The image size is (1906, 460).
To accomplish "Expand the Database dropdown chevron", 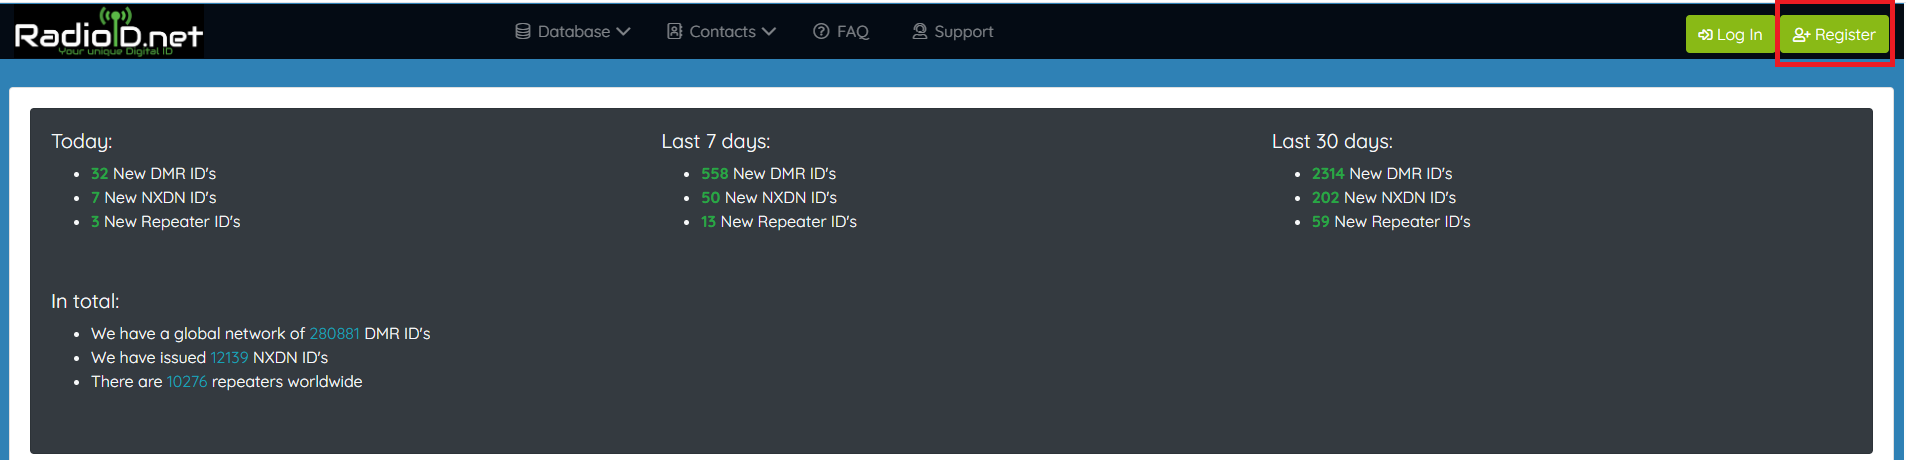I will point(623,31).
